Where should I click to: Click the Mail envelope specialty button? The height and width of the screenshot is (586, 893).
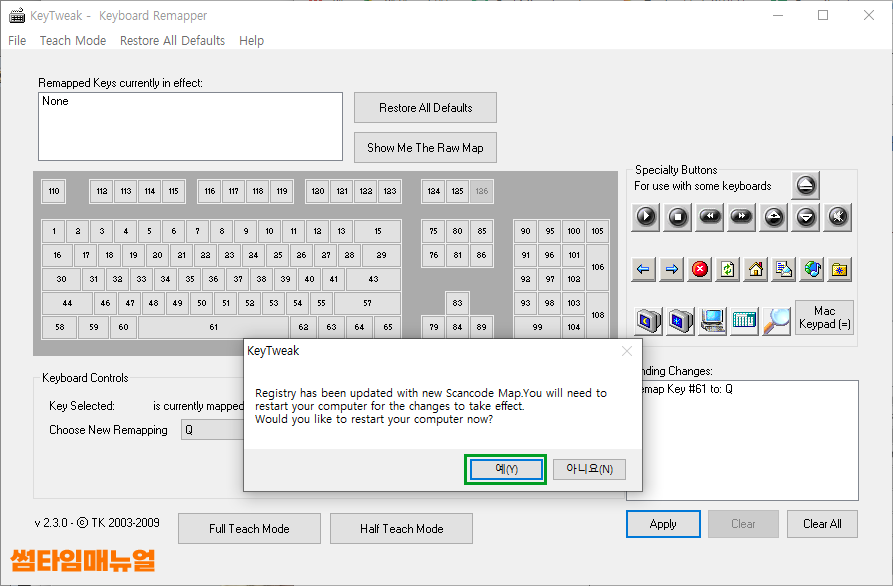coord(784,269)
